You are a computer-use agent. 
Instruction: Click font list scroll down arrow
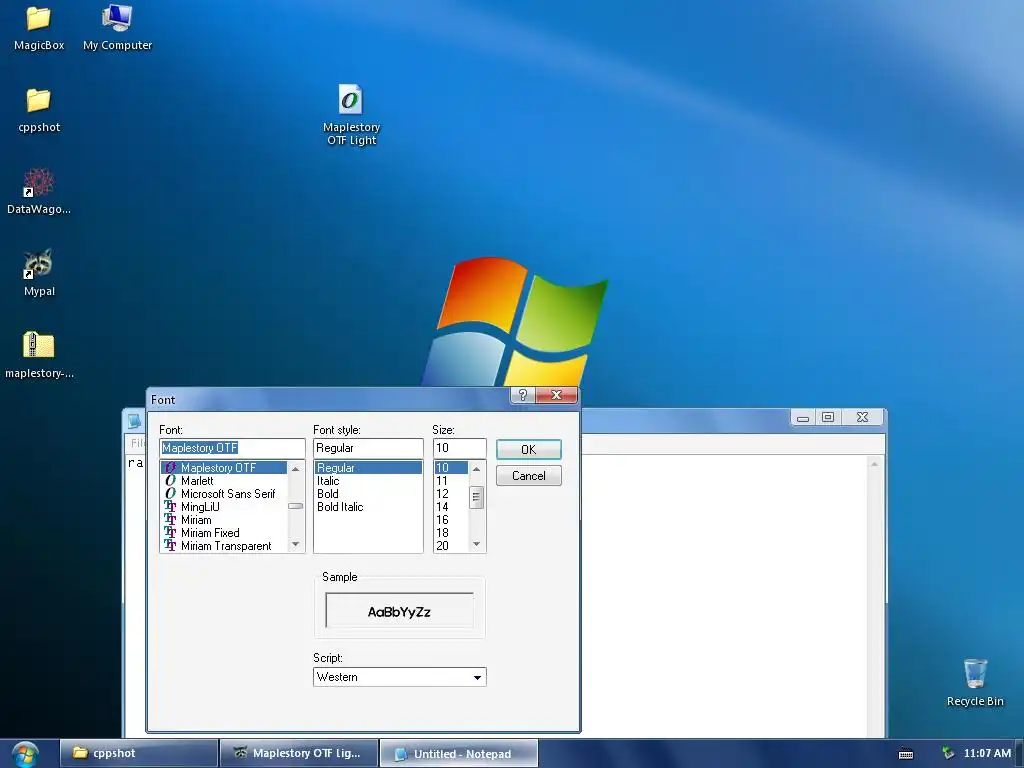[x=295, y=544]
